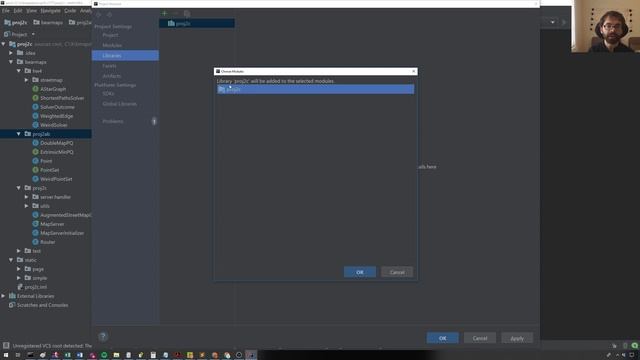Click the forward arrow in Project Structure

[109, 14]
